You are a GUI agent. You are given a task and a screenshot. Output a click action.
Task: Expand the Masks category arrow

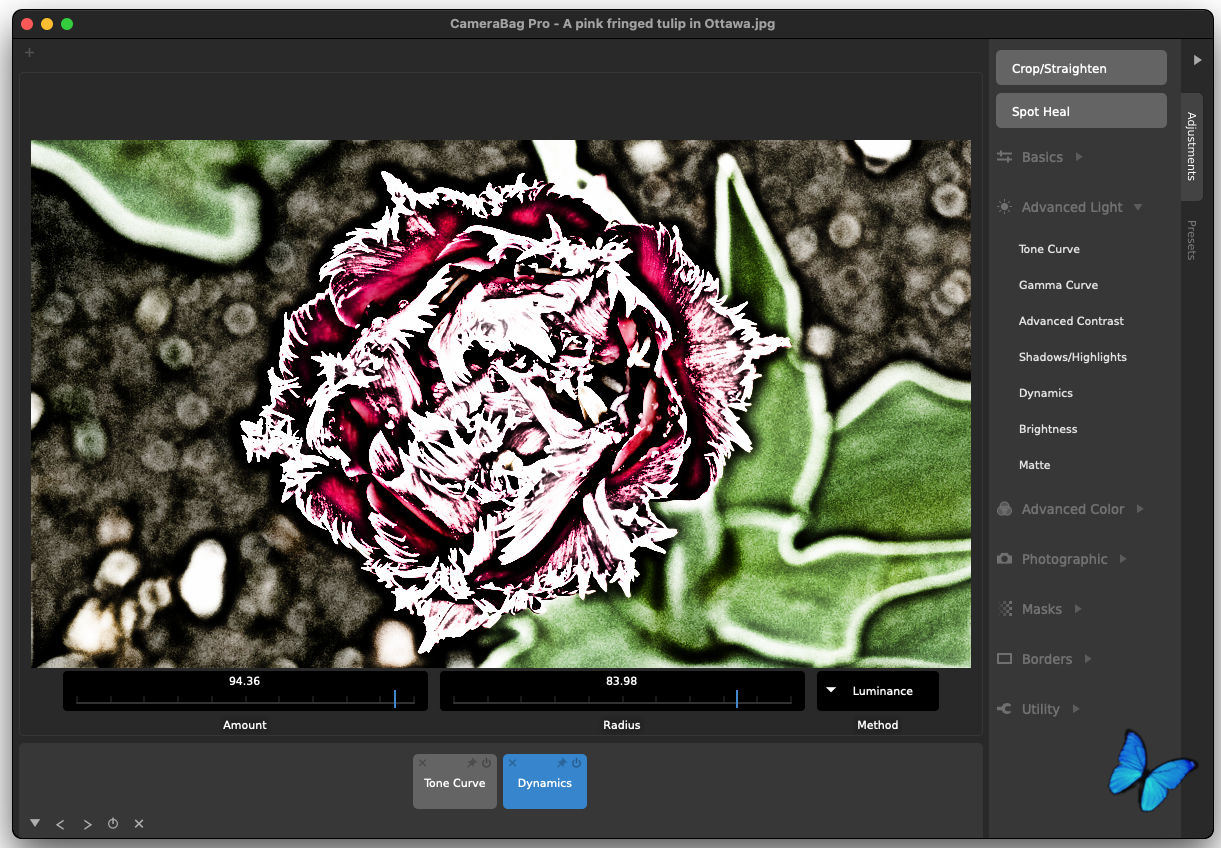click(x=1076, y=609)
